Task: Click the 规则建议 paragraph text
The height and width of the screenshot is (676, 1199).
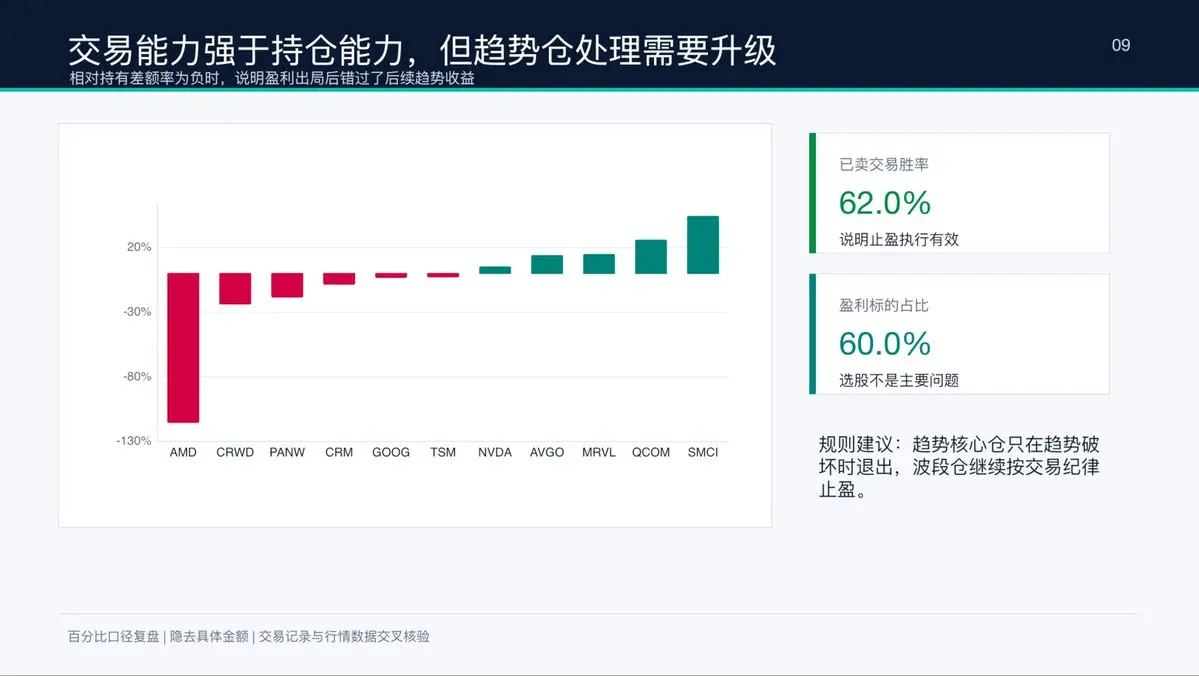Action: pyautogui.click(x=959, y=466)
